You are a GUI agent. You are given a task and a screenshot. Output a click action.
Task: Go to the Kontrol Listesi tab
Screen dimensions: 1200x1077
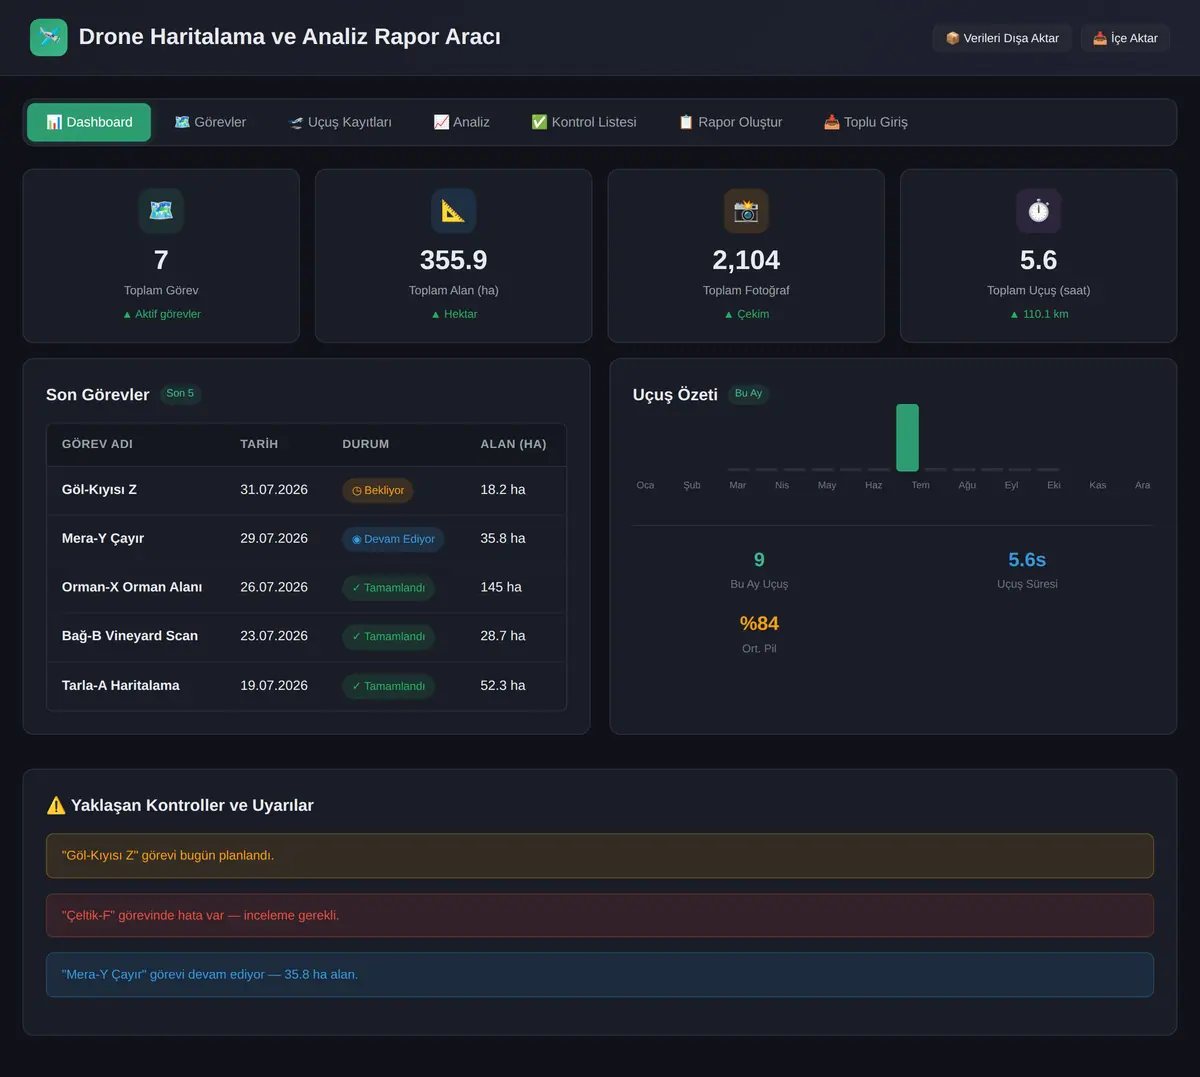tap(584, 122)
